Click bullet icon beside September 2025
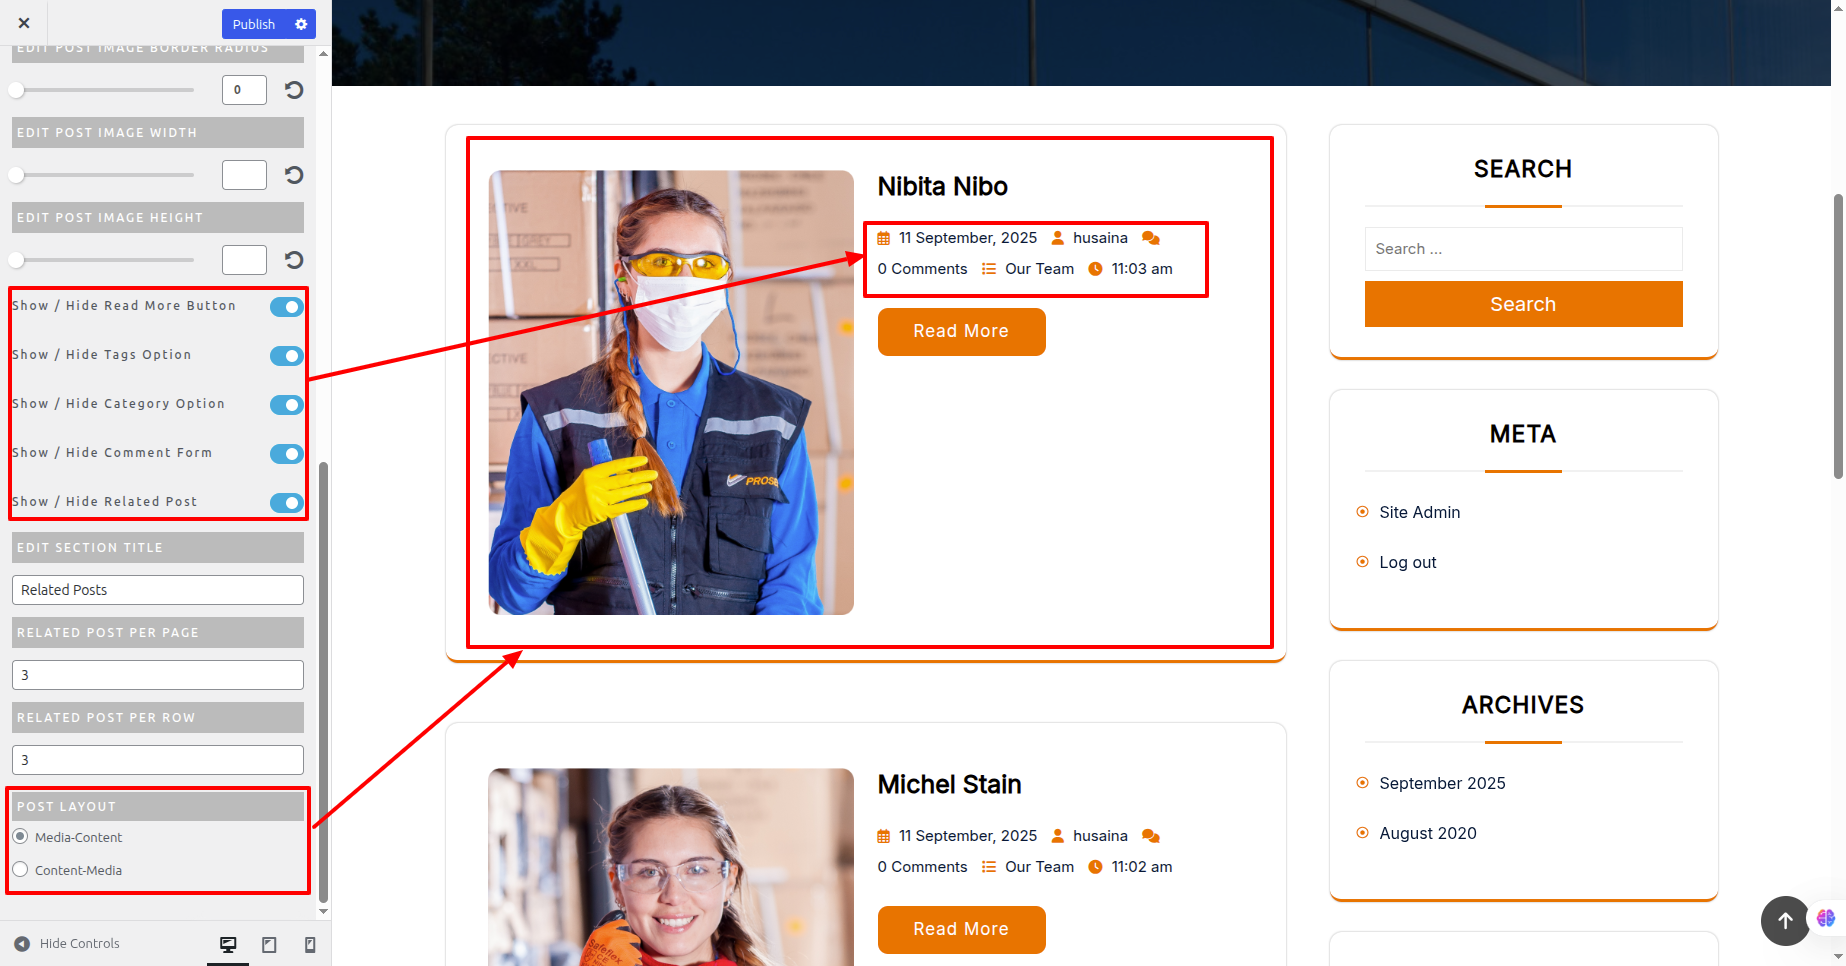Image resolution: width=1846 pixels, height=966 pixels. coord(1362,783)
